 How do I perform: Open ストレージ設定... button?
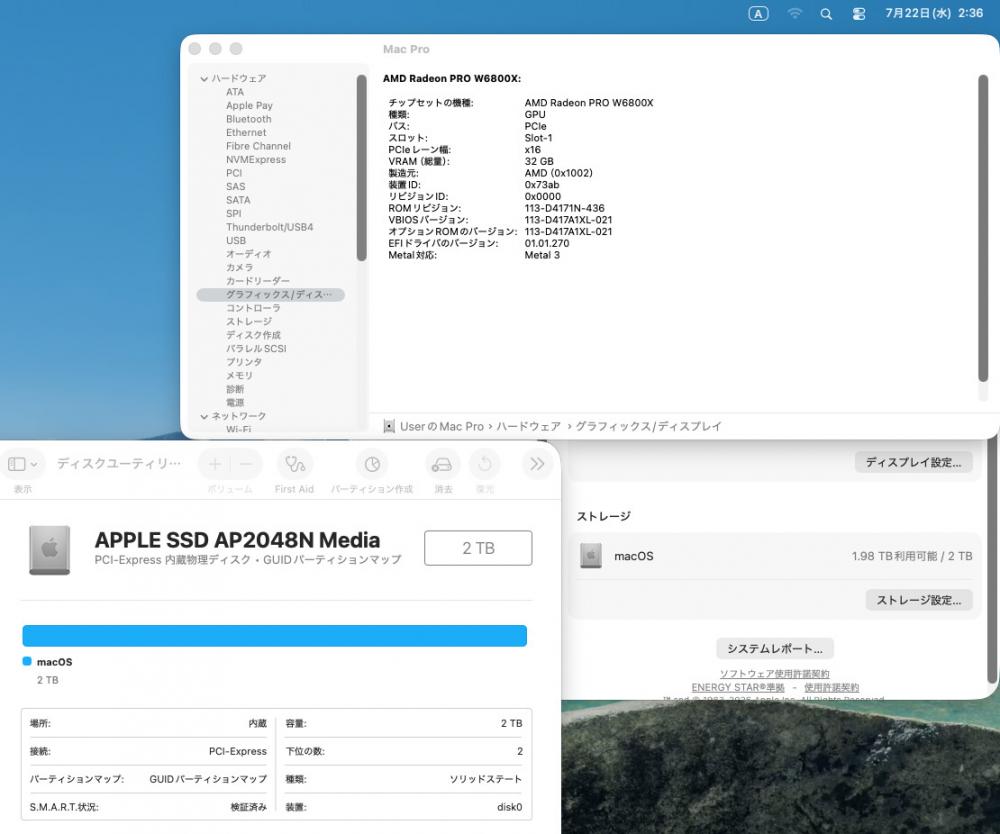pos(918,600)
